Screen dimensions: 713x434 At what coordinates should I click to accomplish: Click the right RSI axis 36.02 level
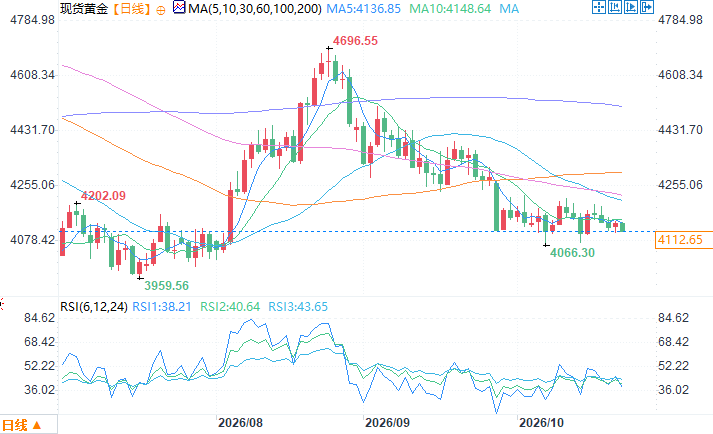(x=673, y=390)
